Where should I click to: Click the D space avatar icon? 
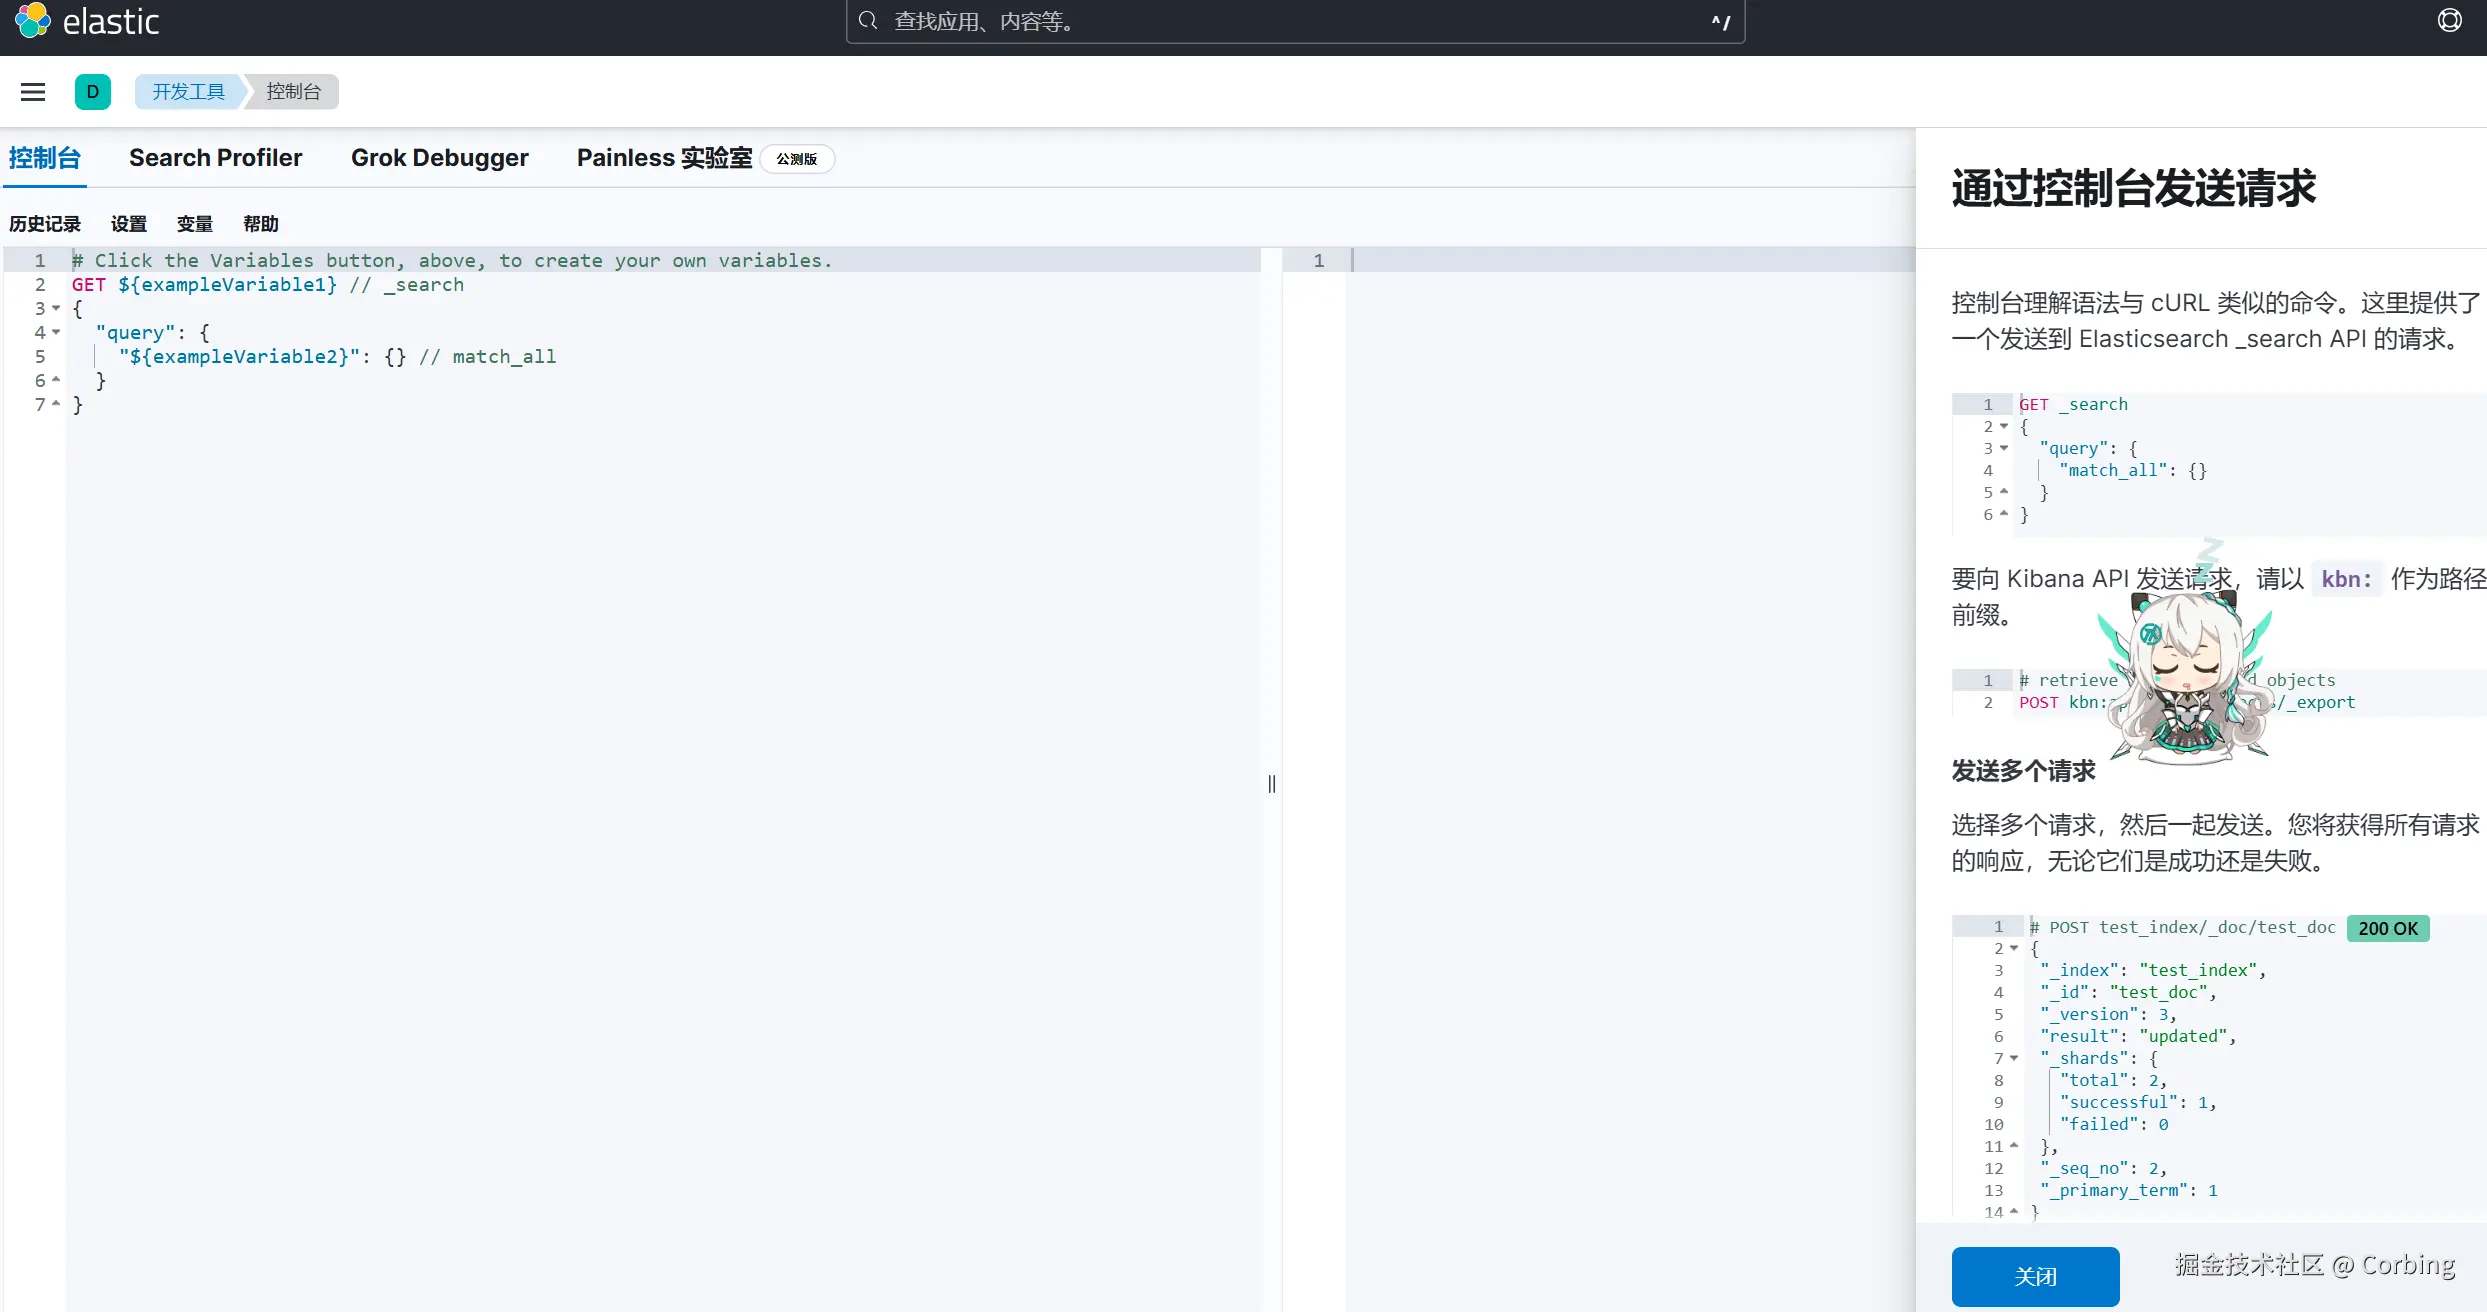coord(93,92)
